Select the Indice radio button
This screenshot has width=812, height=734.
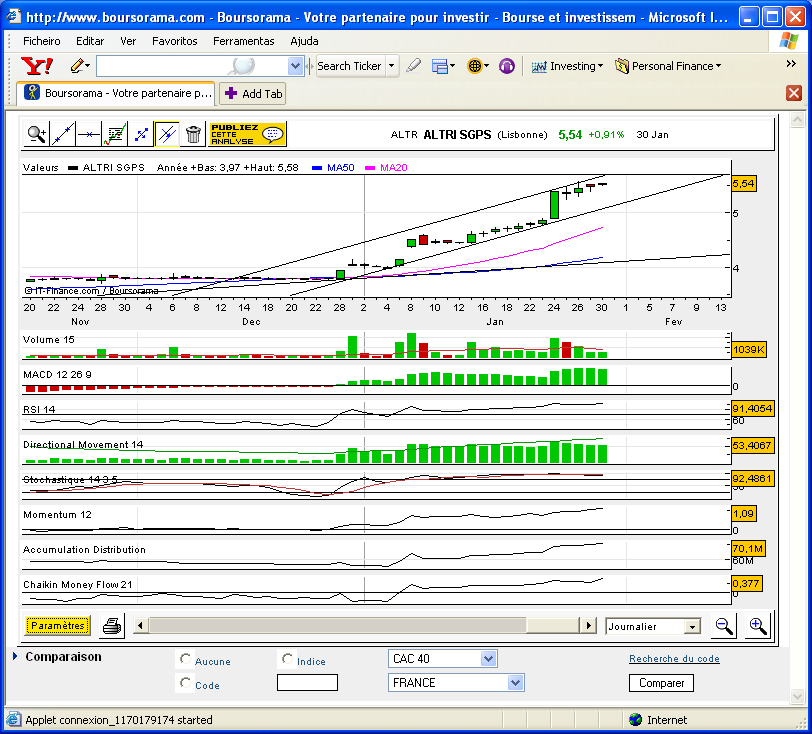[x=287, y=659]
